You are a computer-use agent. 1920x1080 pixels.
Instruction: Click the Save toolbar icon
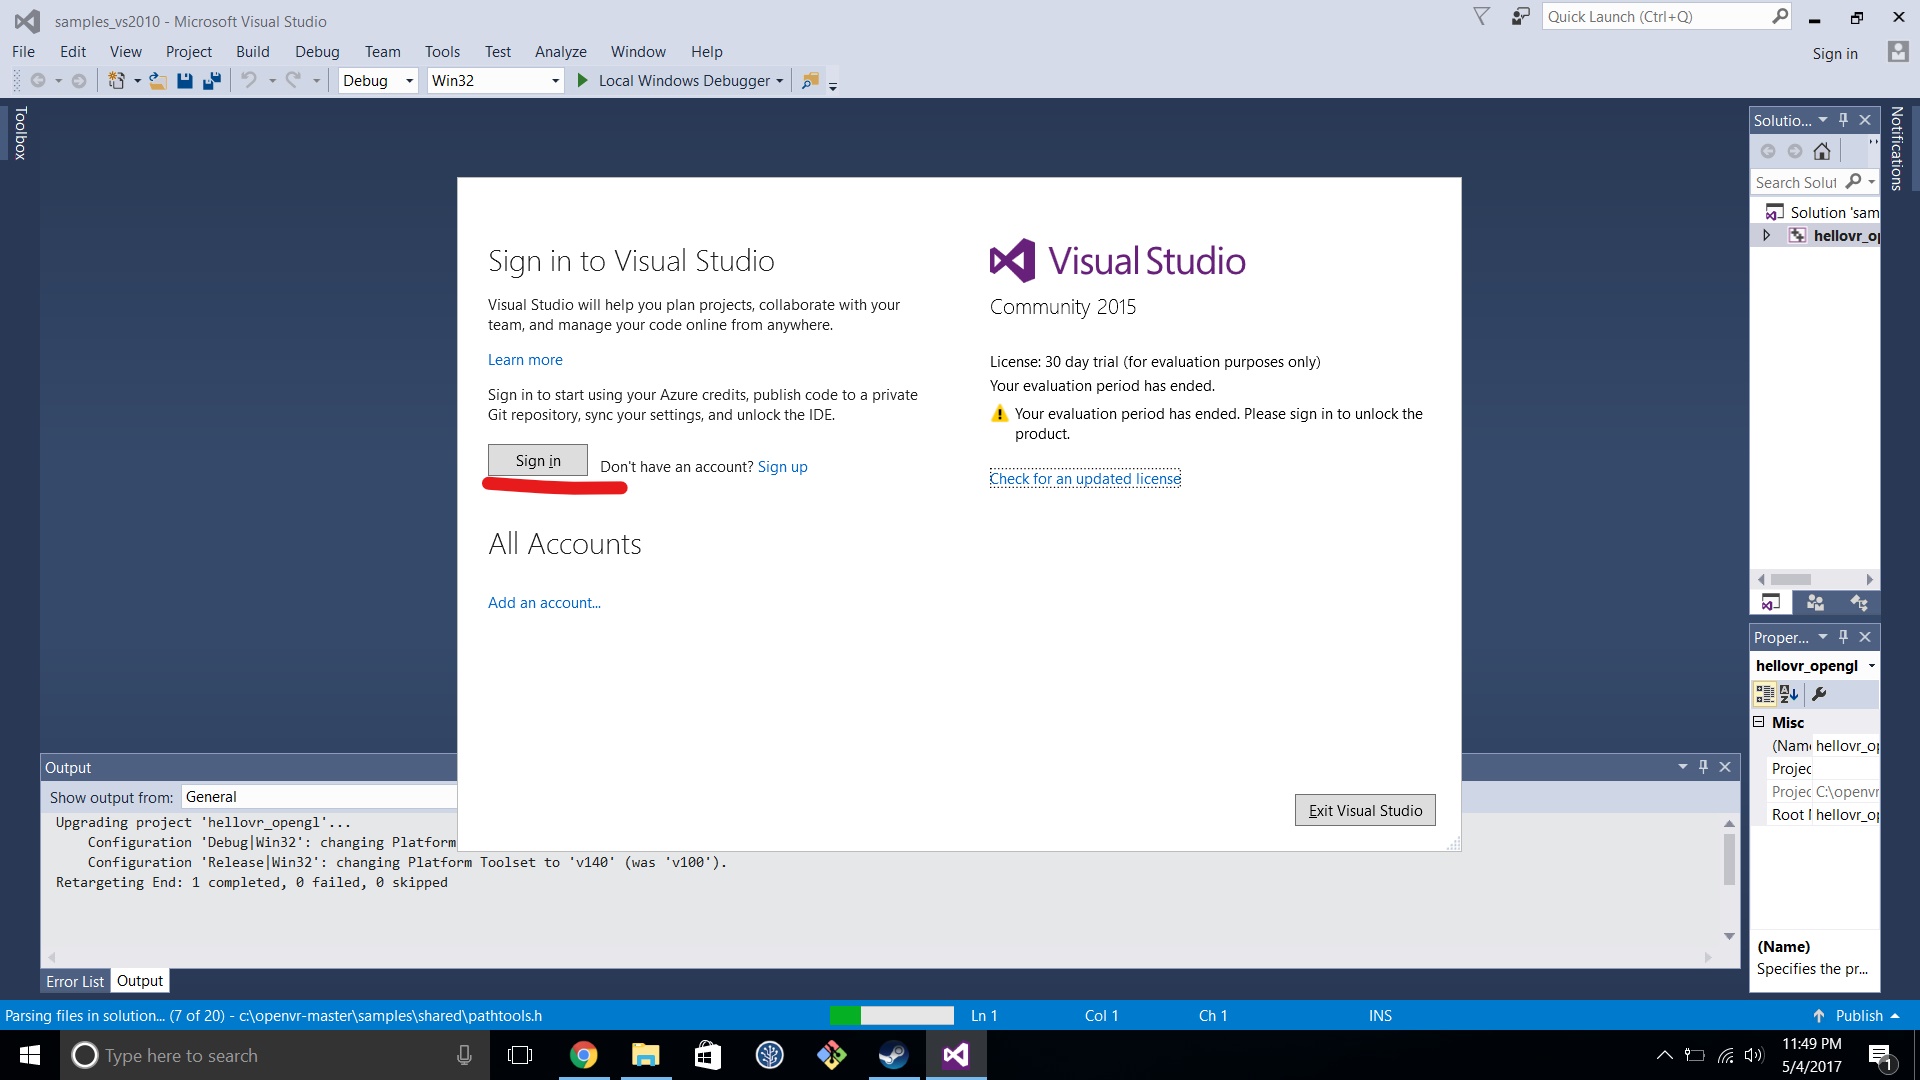point(184,80)
